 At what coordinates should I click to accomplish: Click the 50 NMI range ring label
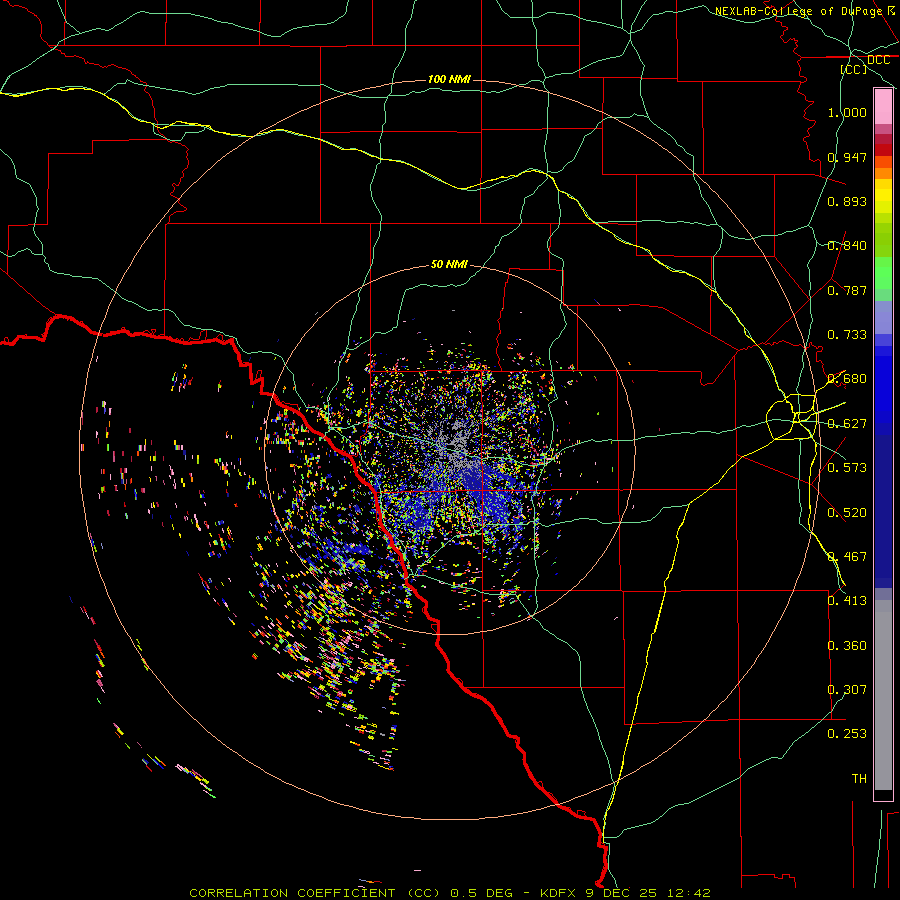pos(449,265)
